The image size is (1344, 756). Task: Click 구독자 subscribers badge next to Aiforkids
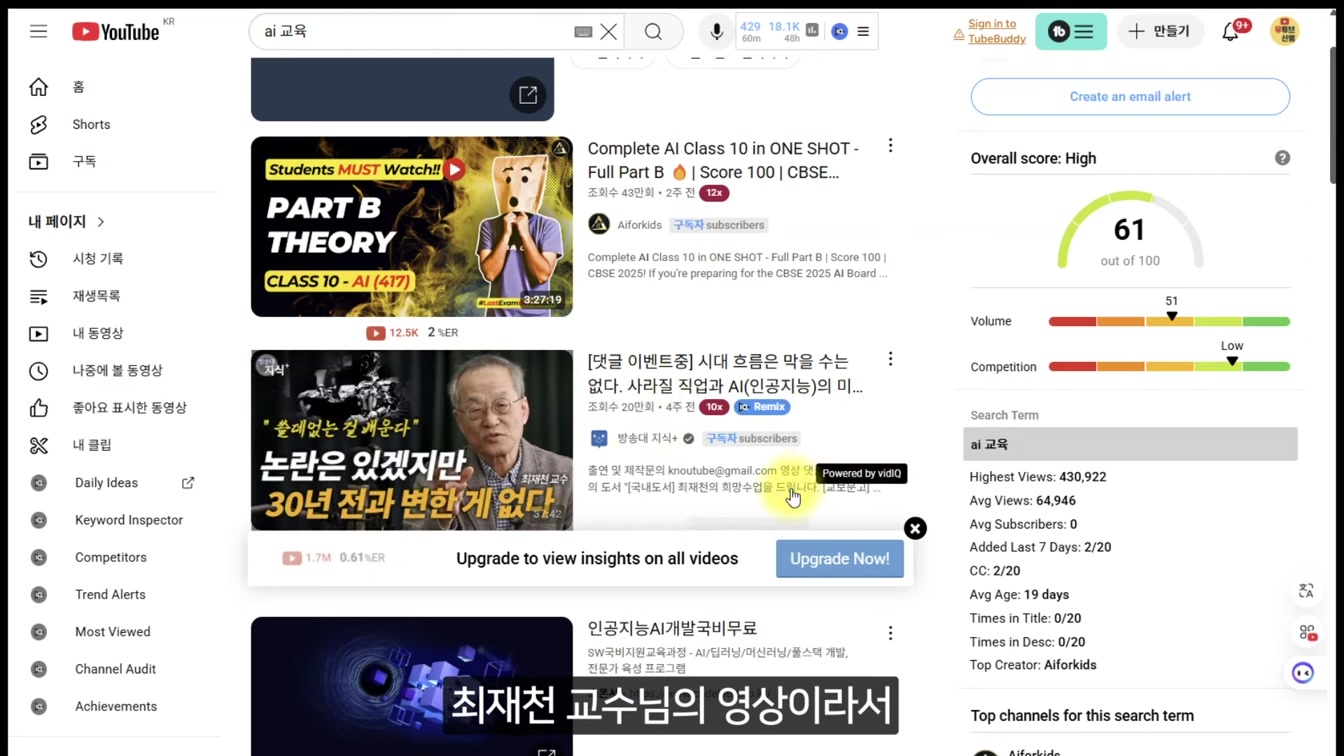click(x=719, y=225)
